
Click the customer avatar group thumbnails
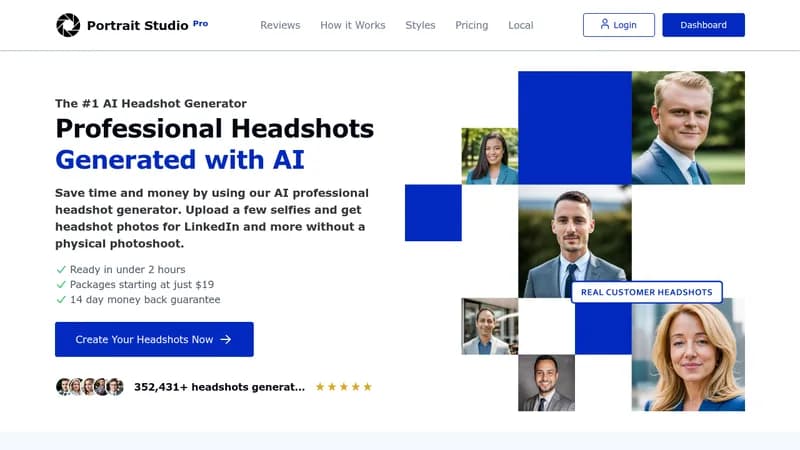[90, 387]
